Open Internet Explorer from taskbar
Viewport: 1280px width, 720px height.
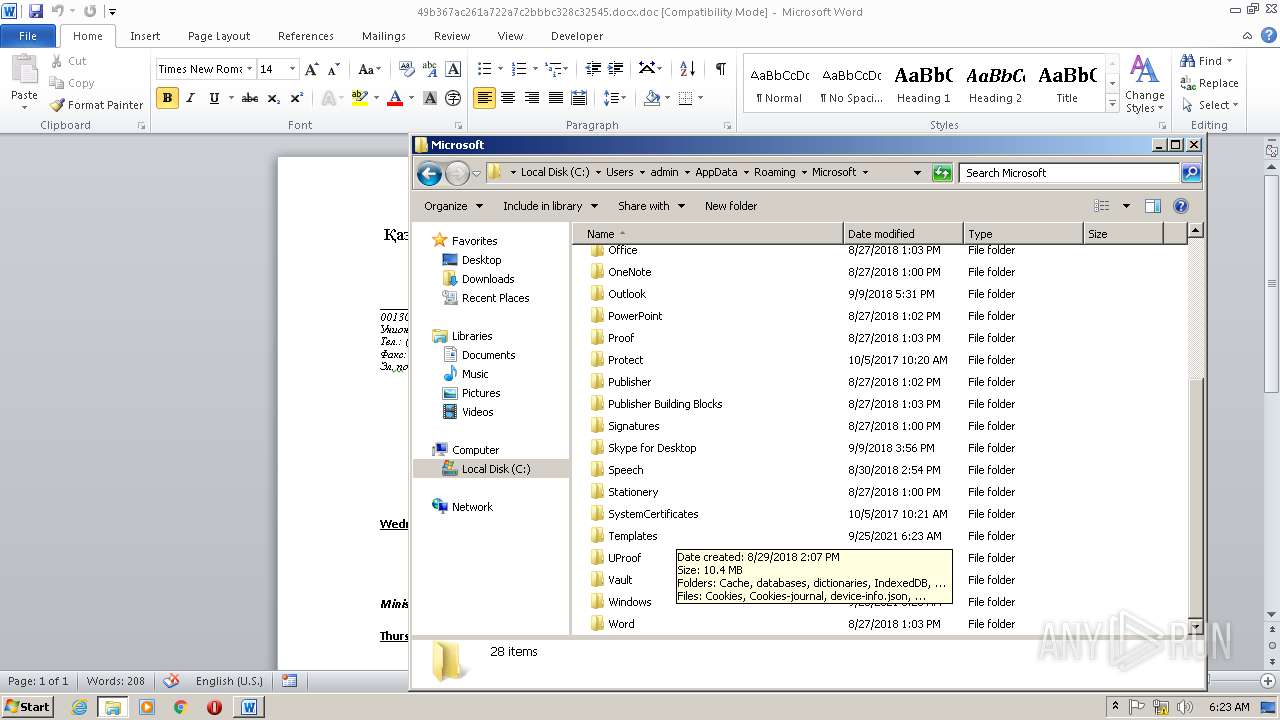79,707
